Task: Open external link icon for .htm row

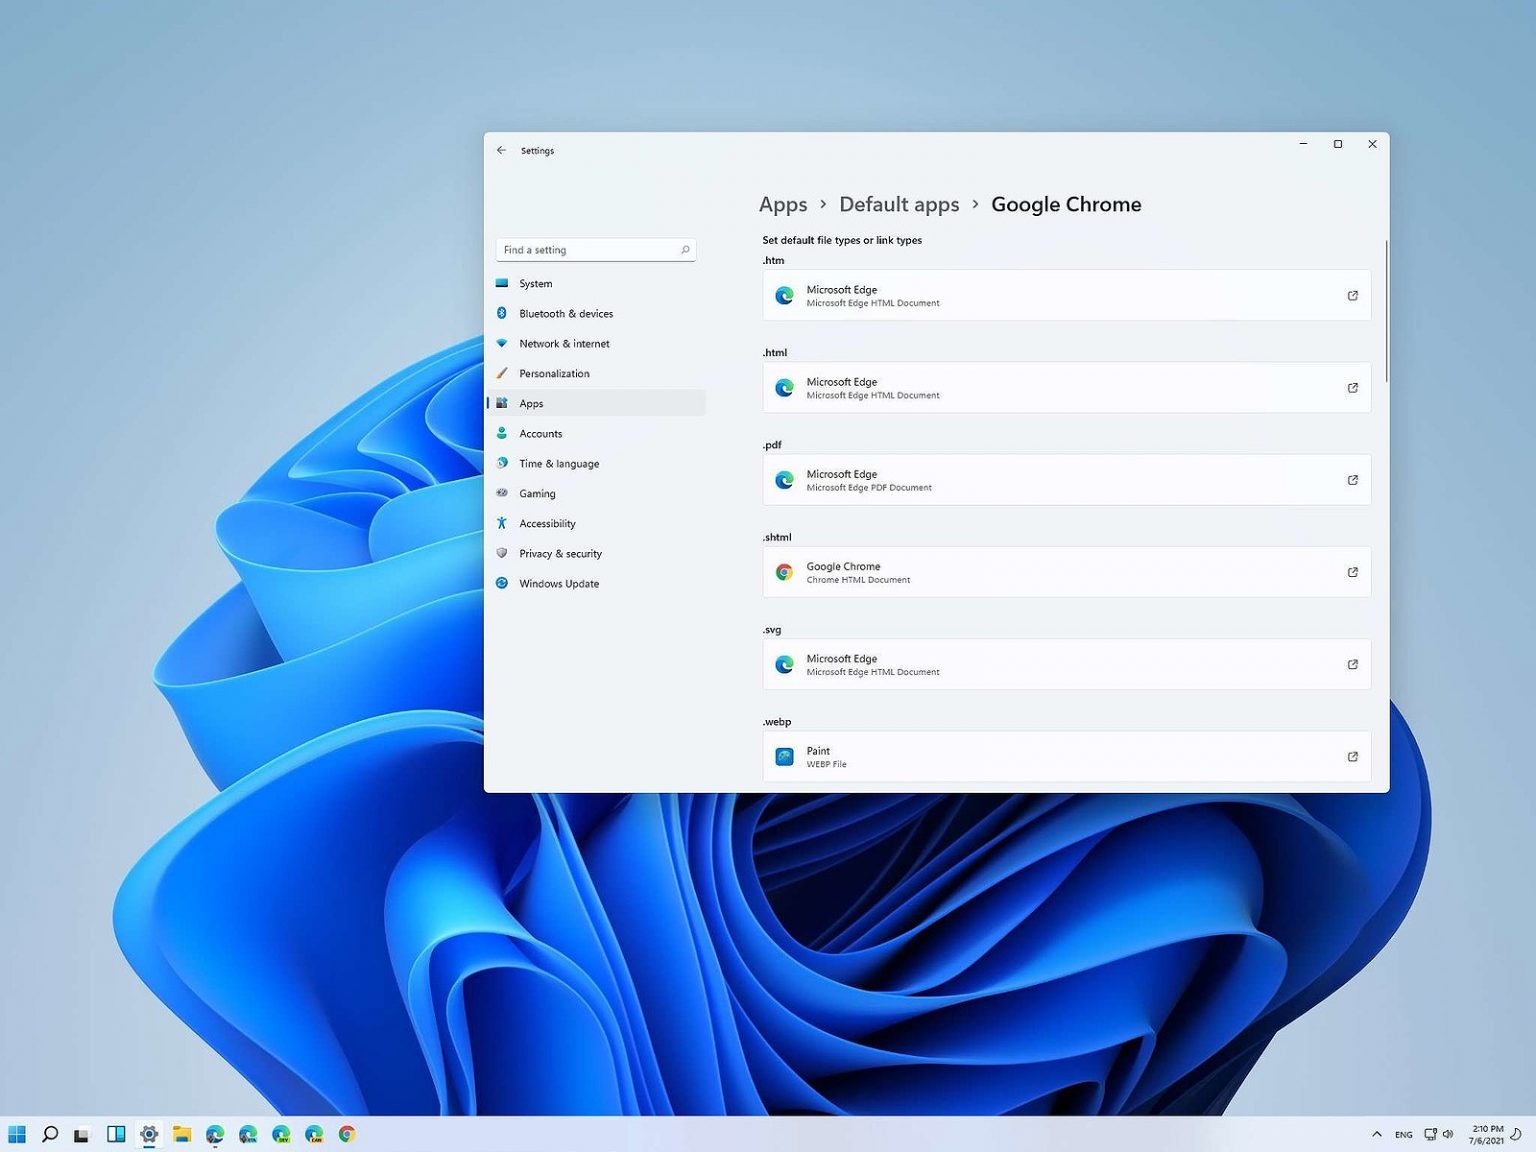Action: click(1352, 296)
